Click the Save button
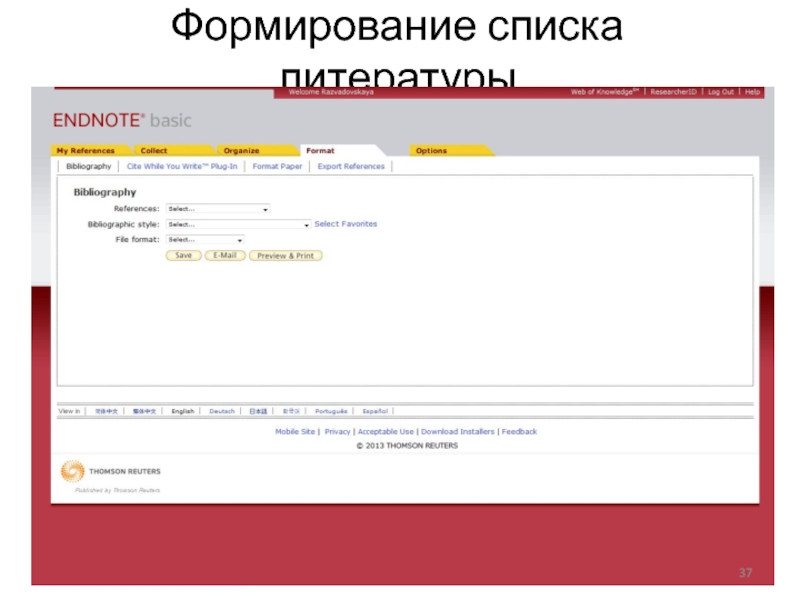The image size is (800, 600). coord(184,256)
